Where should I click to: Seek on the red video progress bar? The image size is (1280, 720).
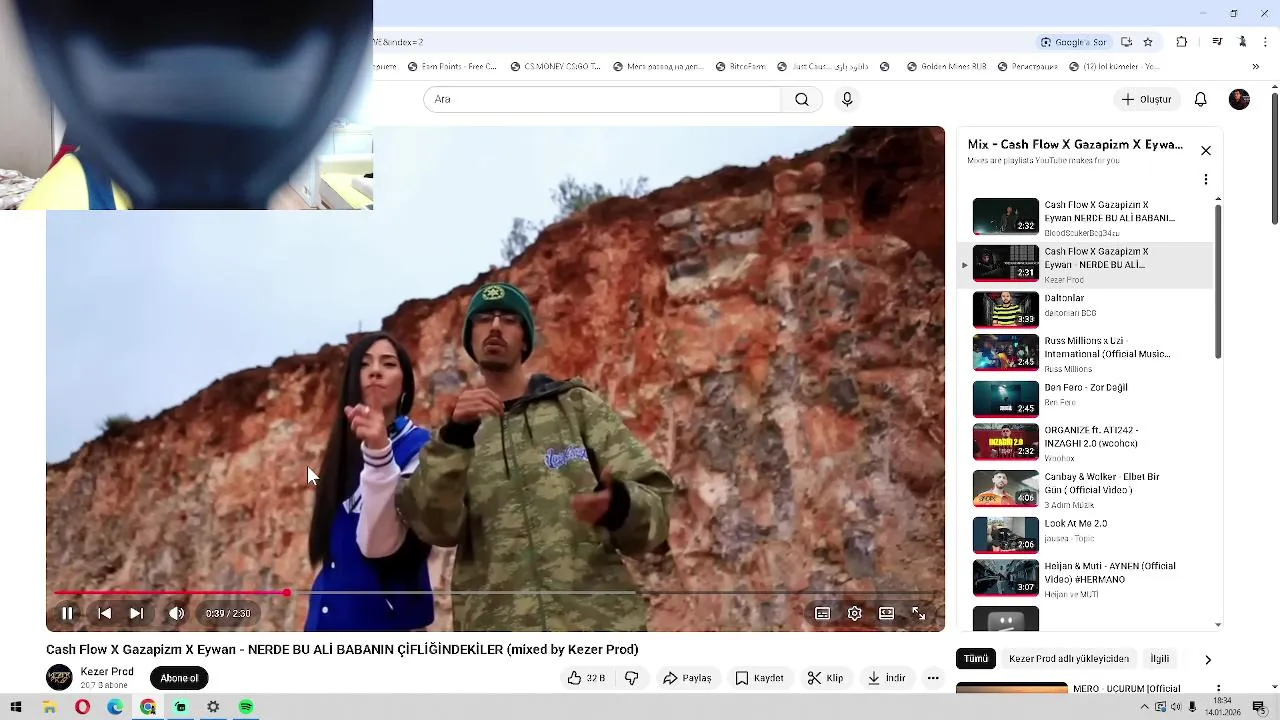[170, 593]
